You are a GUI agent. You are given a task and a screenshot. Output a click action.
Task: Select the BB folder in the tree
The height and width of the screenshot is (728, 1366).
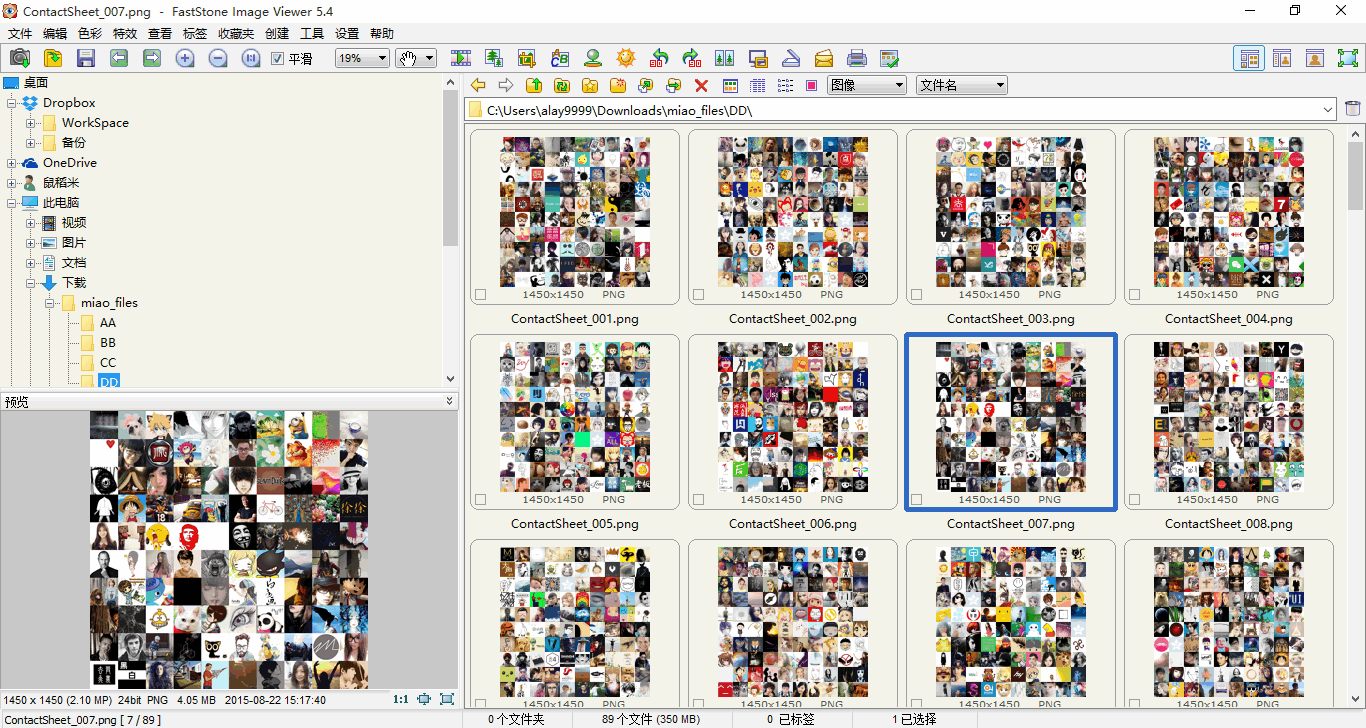tap(107, 343)
